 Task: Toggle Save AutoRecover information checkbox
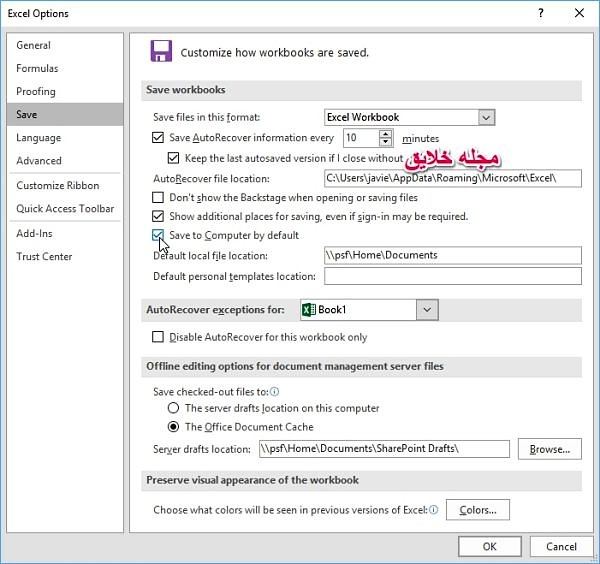point(158,138)
